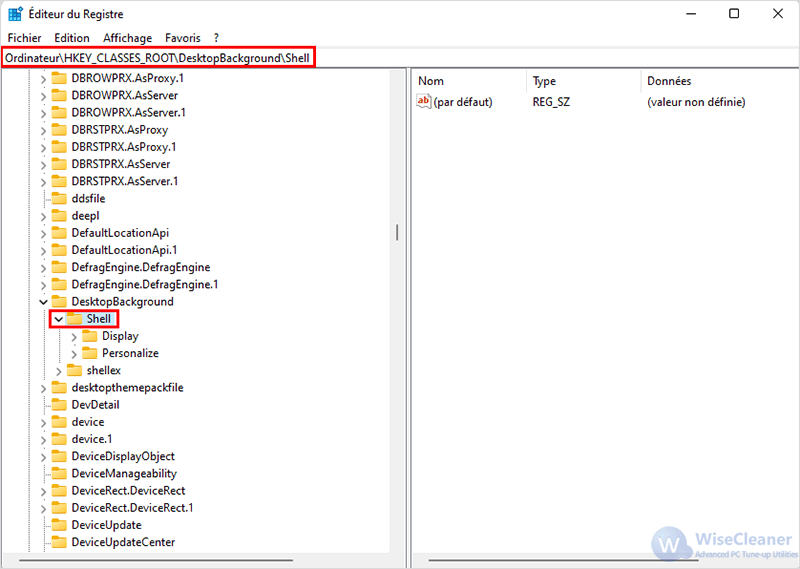Select the DevDetail folder icon
Image resolution: width=800 pixels, height=569 pixels.
pyautogui.click(x=59, y=405)
